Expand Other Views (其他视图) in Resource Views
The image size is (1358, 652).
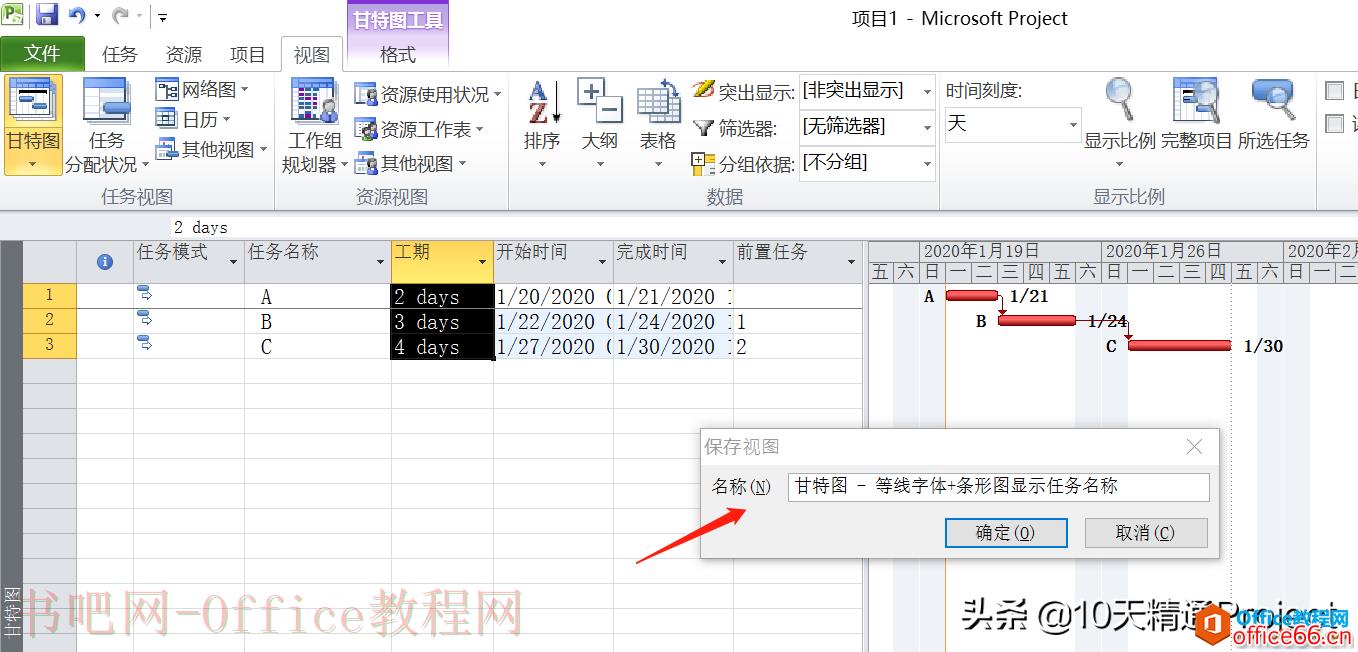coord(411,164)
